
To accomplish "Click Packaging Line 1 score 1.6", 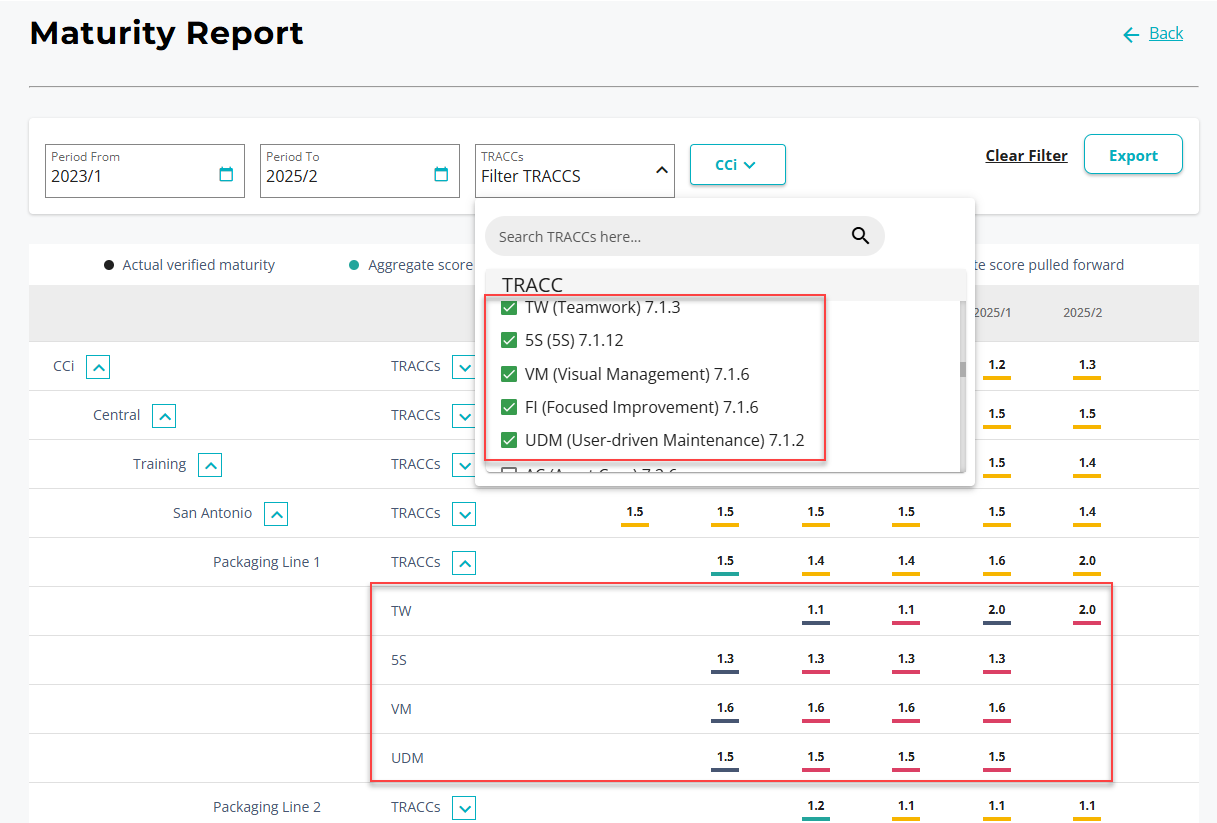I will [997, 562].
